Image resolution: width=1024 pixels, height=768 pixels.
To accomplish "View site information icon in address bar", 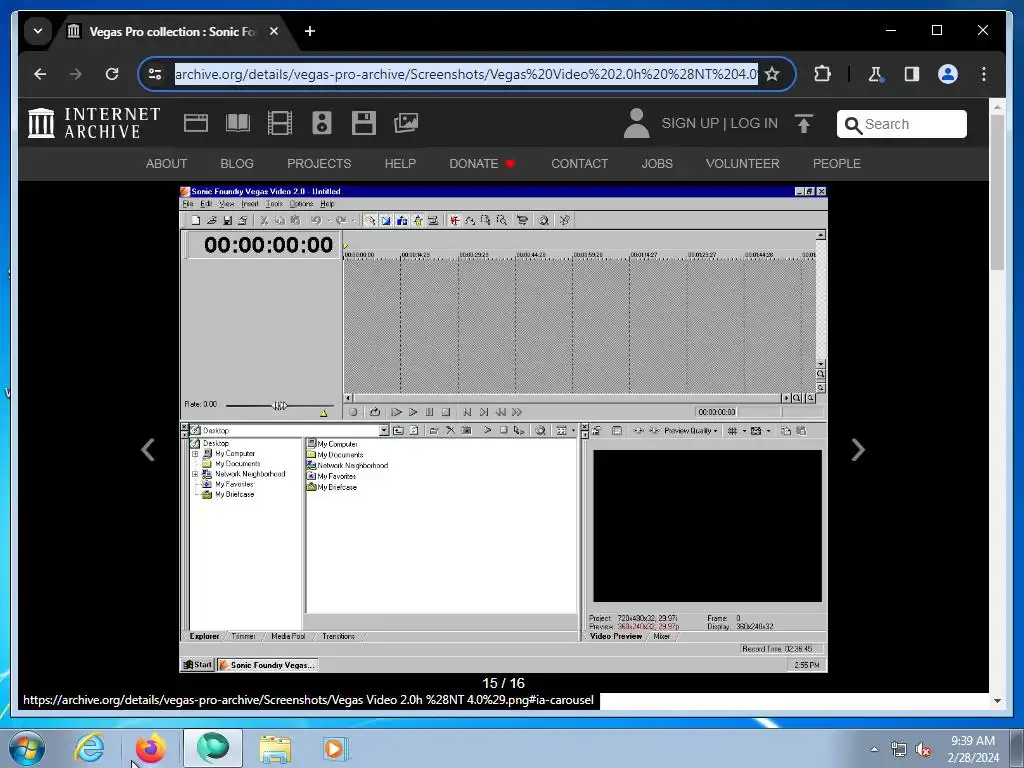I will [x=155, y=74].
